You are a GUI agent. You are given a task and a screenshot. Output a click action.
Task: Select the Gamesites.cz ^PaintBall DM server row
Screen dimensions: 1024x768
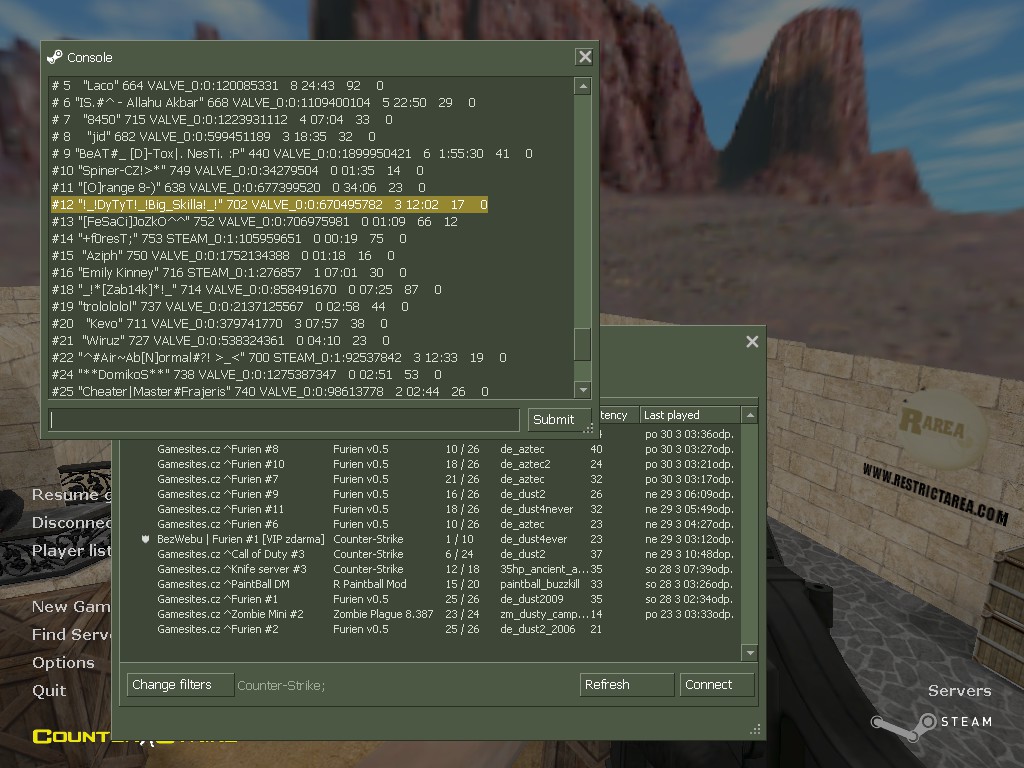pyautogui.click(x=223, y=584)
